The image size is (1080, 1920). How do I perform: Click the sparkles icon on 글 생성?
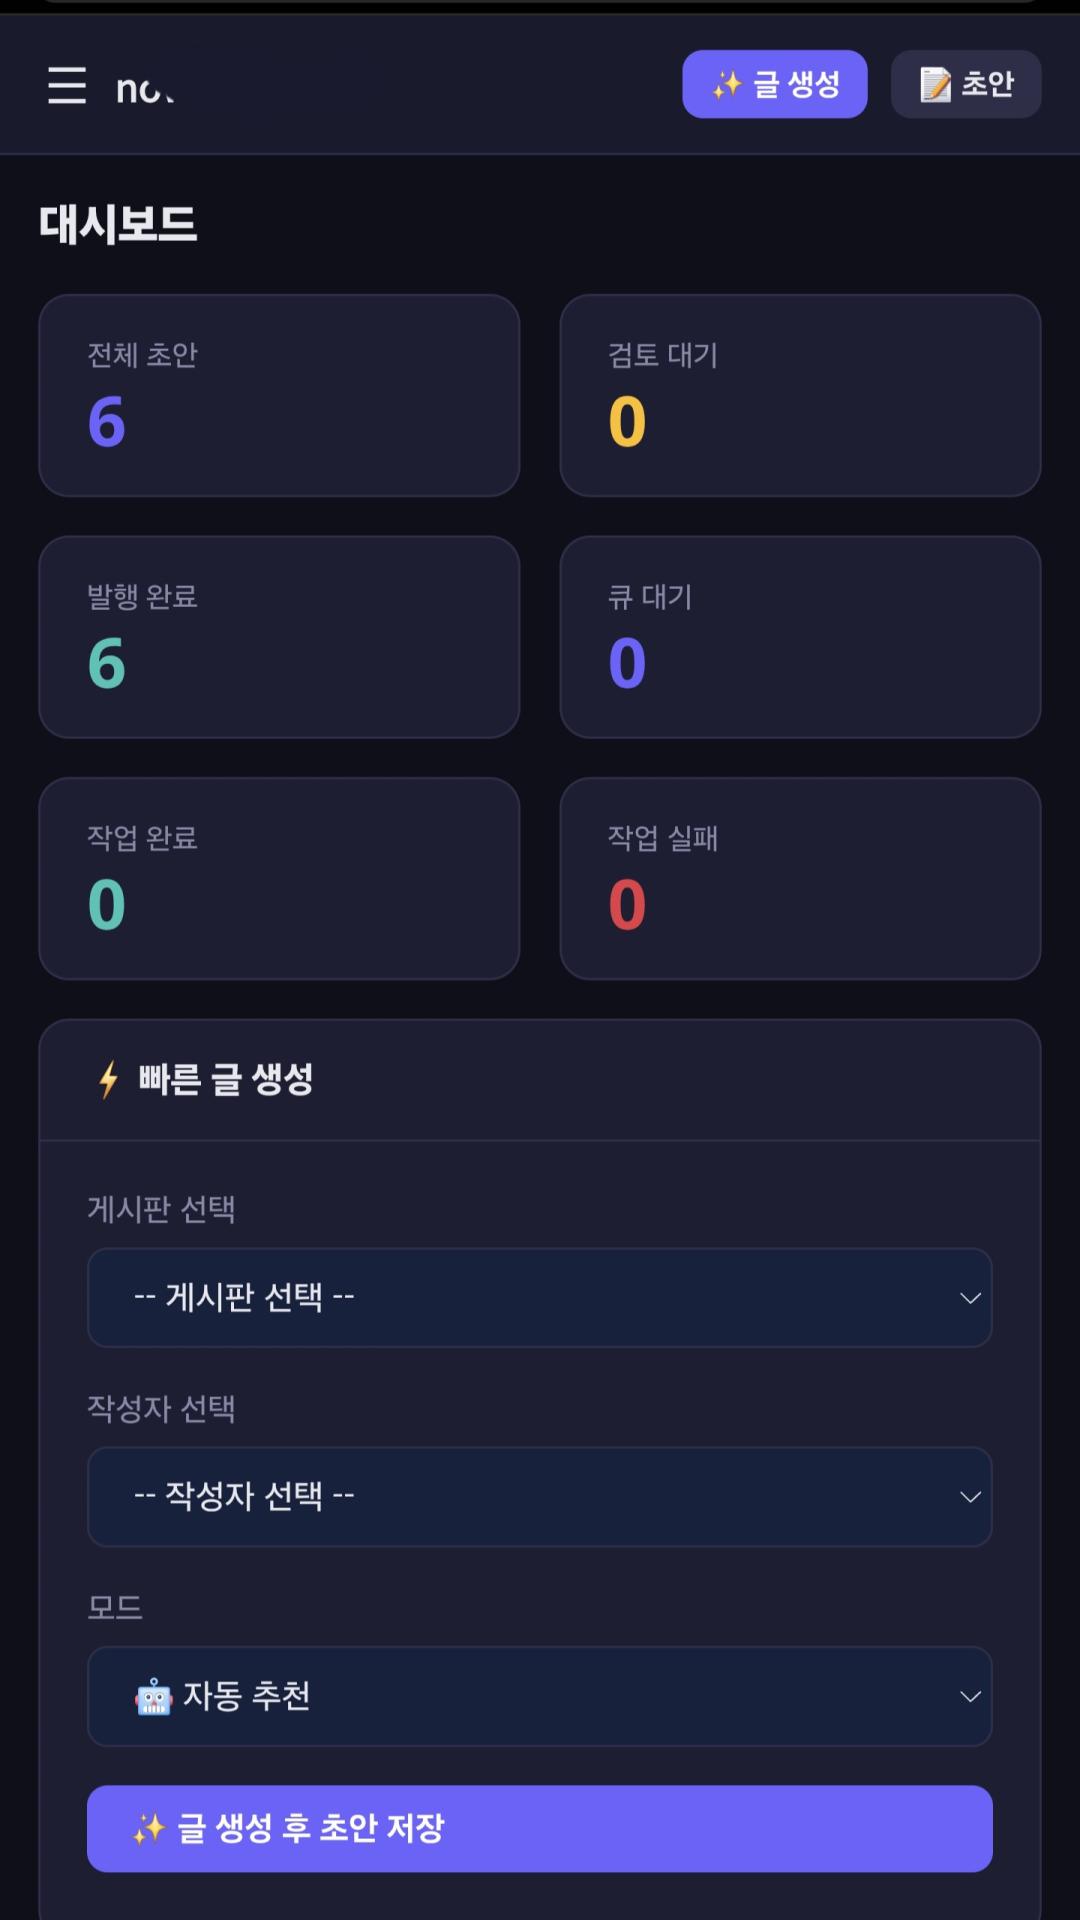[727, 85]
